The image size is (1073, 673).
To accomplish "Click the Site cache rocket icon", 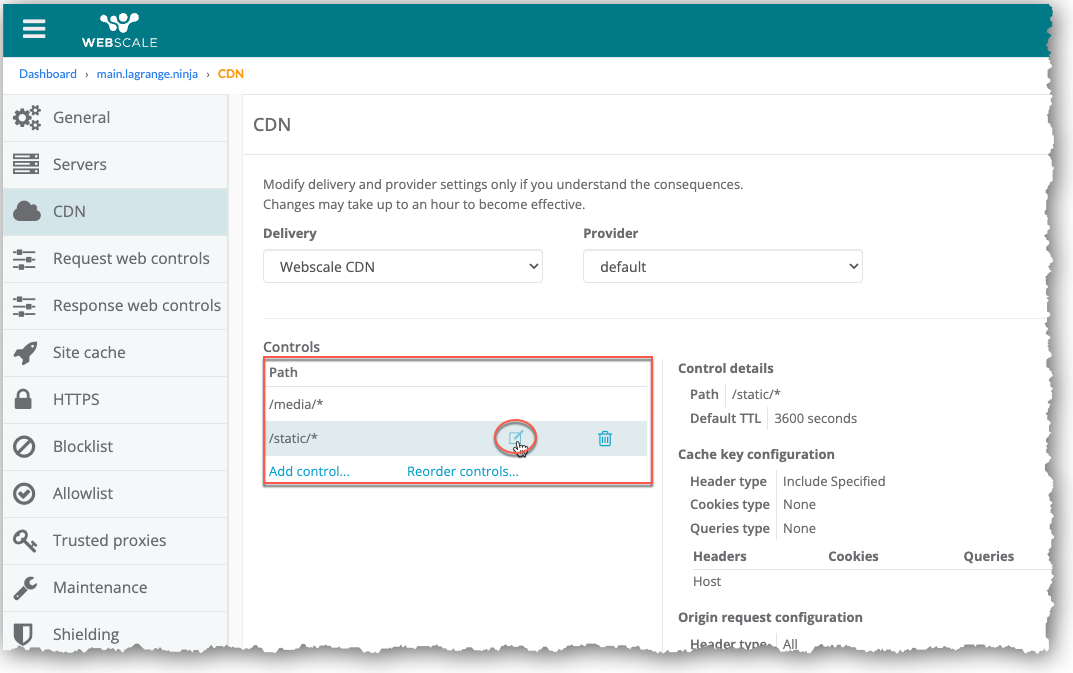I will pyautogui.click(x=26, y=352).
